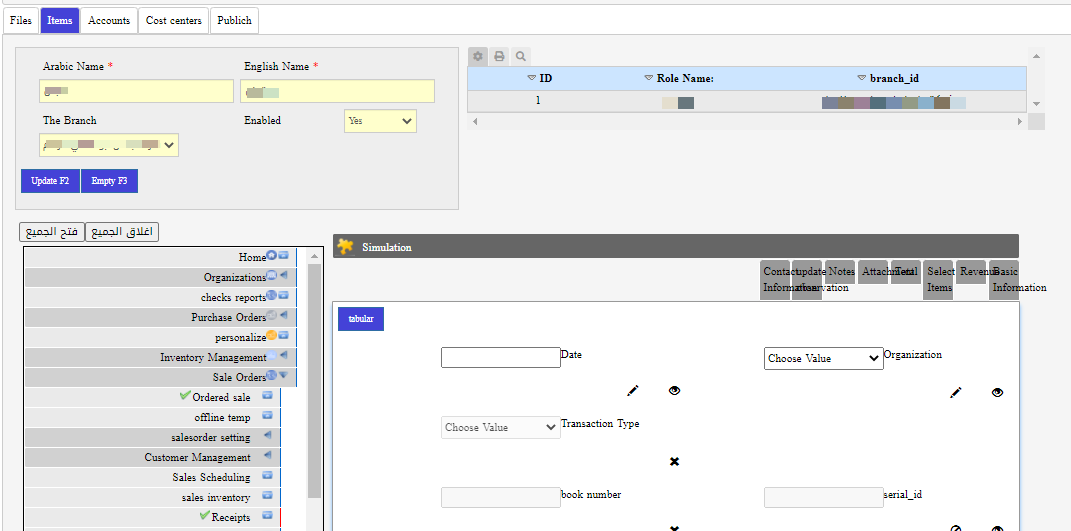Toggle the eye visibility icon under Organization field
This screenshot has height=531, width=1071.
pos(997,393)
